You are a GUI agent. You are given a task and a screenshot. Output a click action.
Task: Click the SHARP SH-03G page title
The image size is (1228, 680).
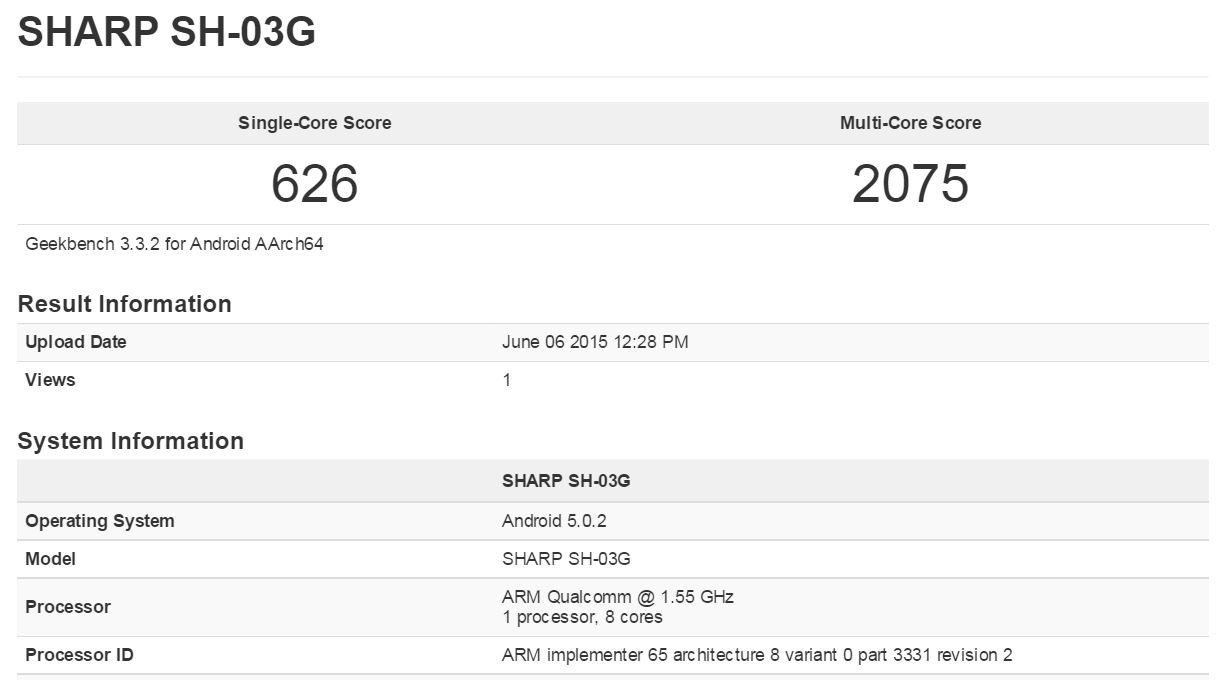pyautogui.click(x=167, y=33)
